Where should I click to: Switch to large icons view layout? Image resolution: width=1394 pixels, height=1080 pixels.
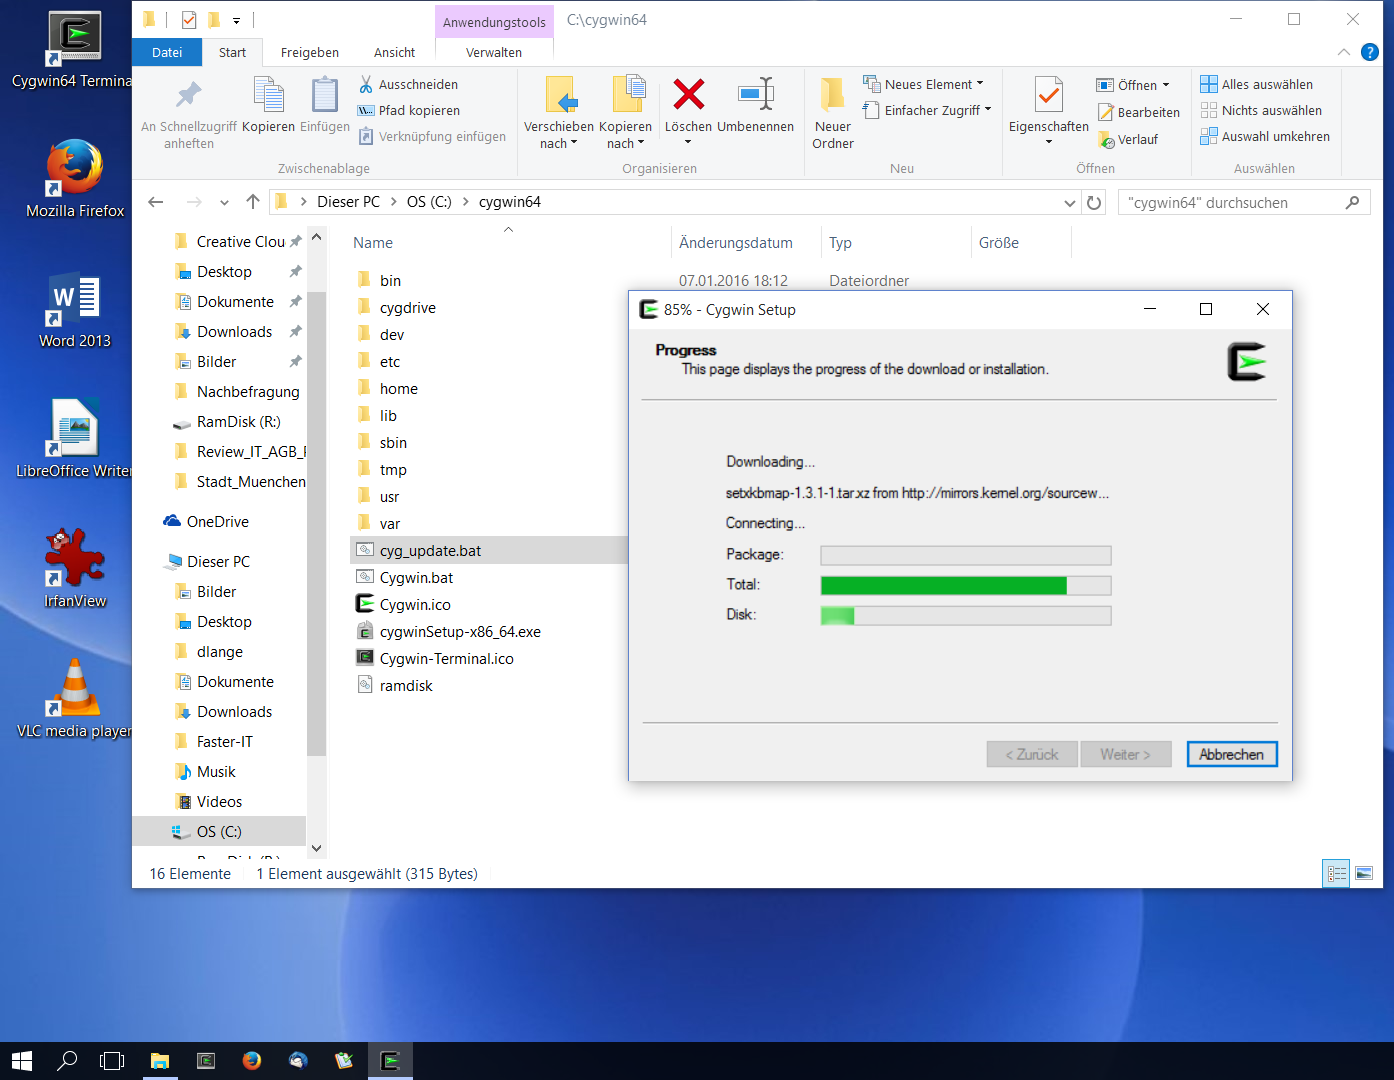[x=1364, y=873]
